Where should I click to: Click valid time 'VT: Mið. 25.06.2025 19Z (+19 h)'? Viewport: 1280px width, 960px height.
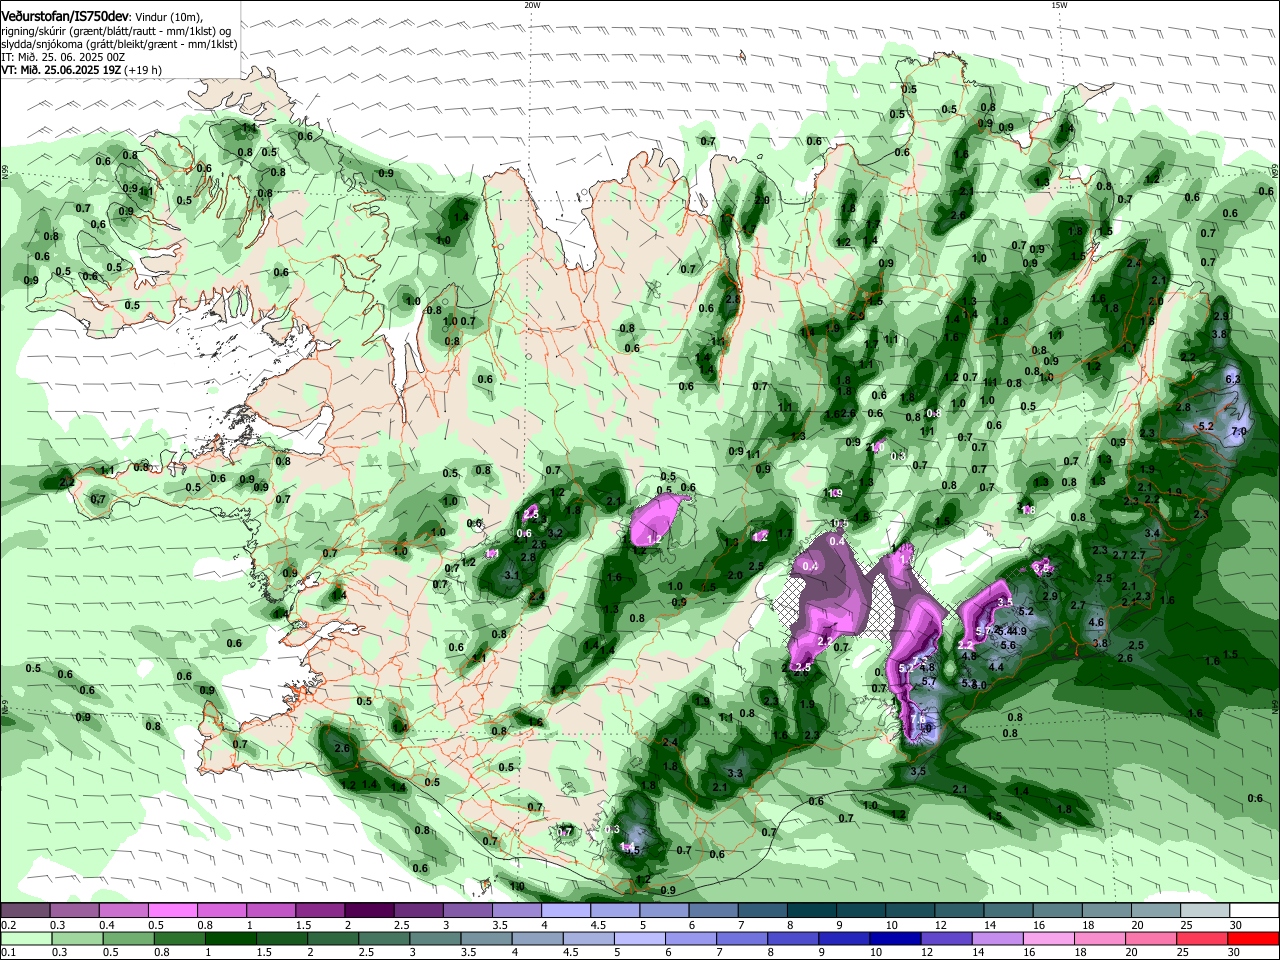click(x=81, y=70)
